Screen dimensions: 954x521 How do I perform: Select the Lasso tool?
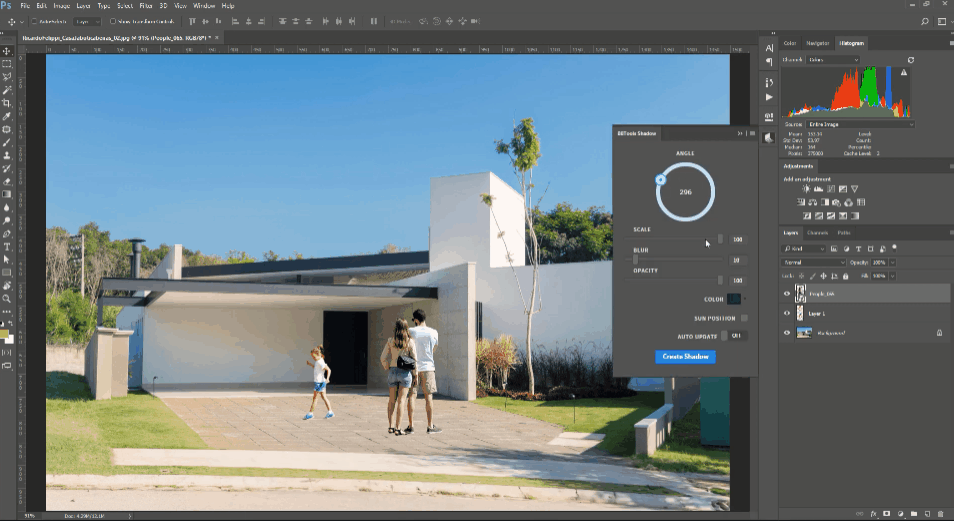click(7, 77)
